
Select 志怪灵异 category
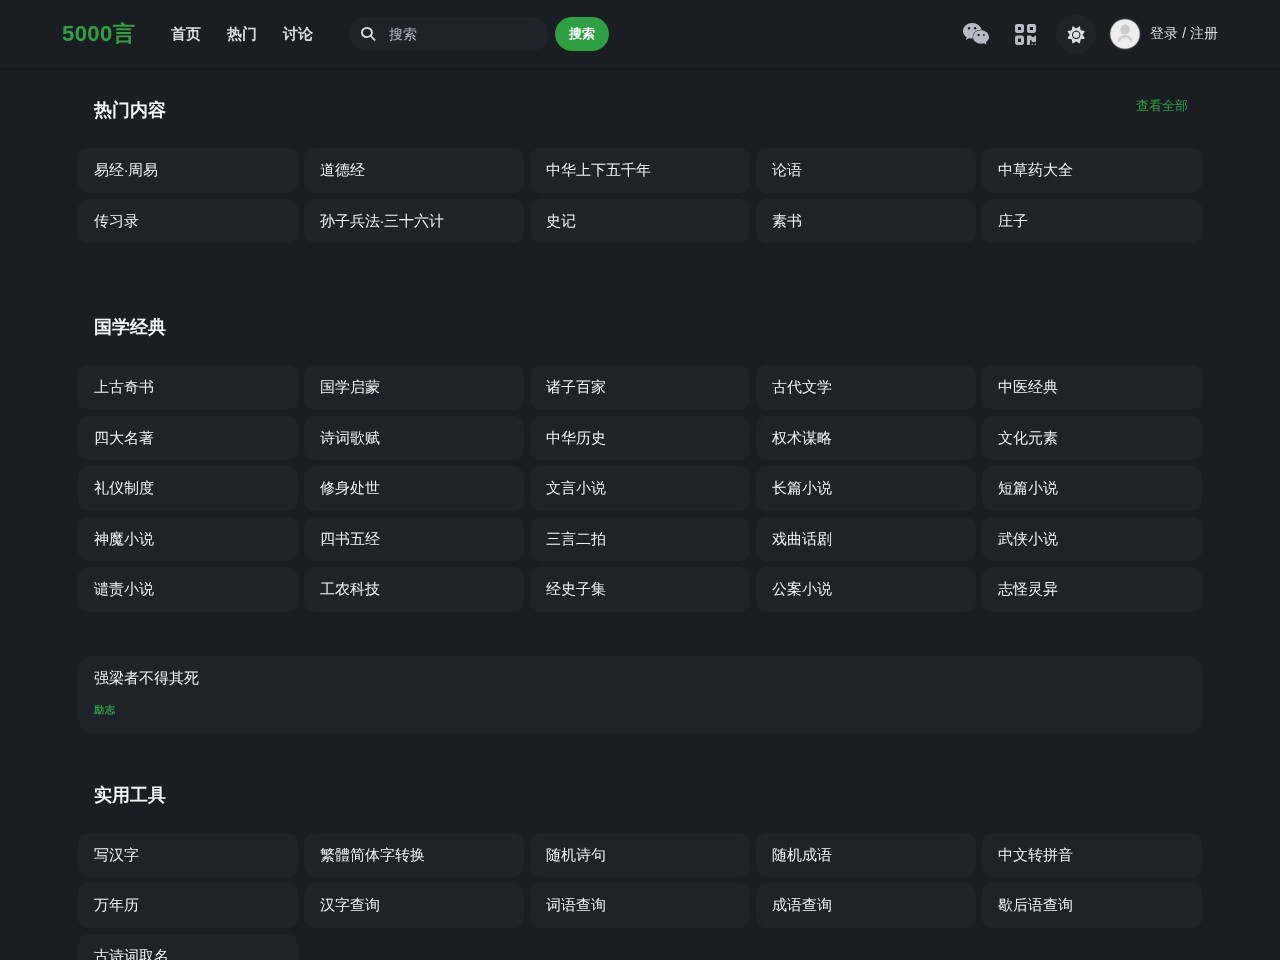point(1092,589)
